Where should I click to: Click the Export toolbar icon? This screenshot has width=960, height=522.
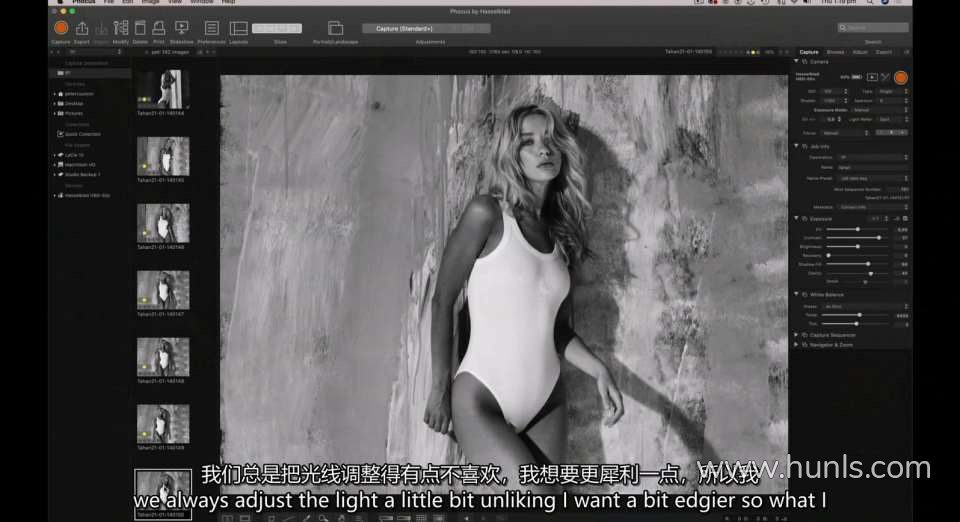[x=81, y=28]
